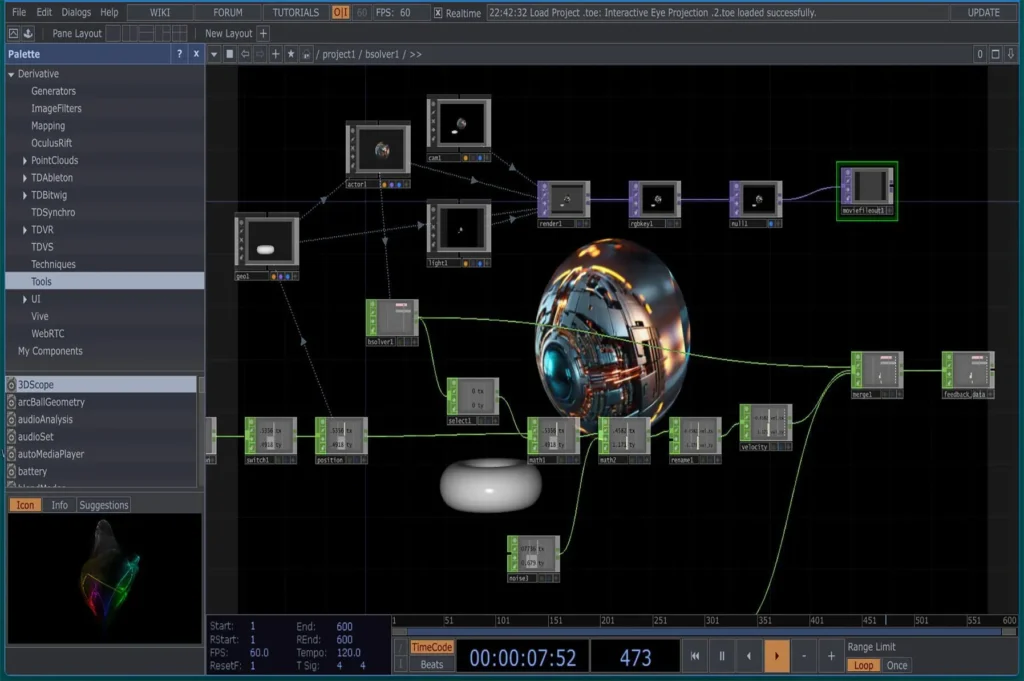Add a new layout with plus icon
Viewport: 1024px width, 681px height.
[264, 33]
